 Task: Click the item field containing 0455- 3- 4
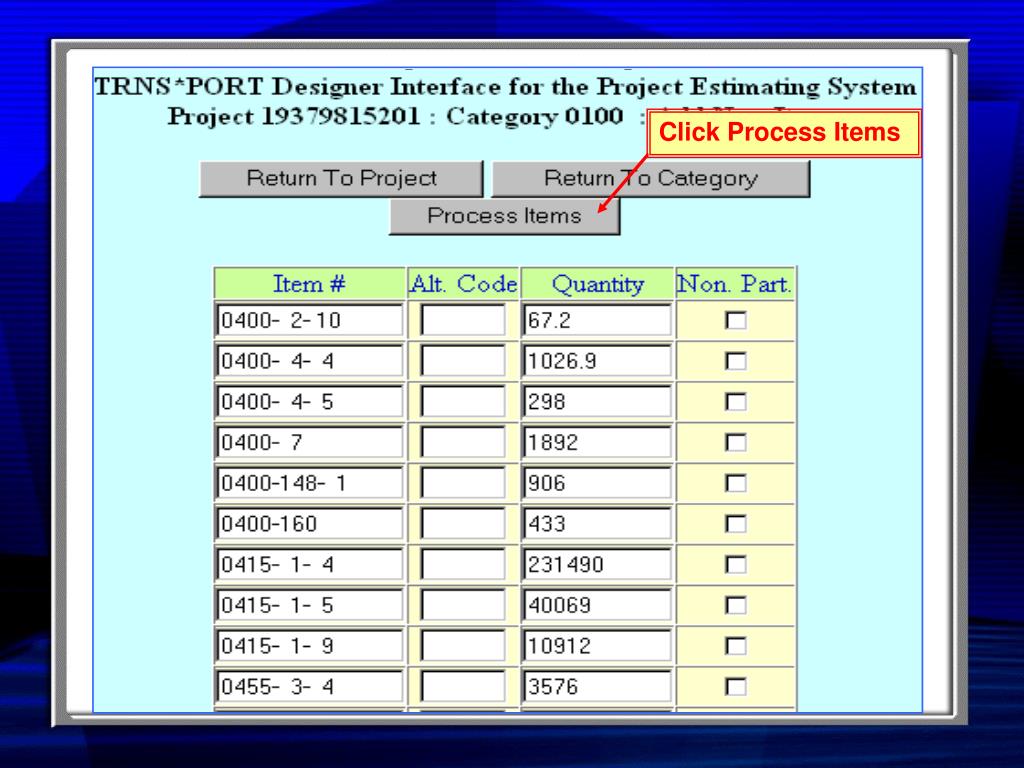click(x=310, y=686)
